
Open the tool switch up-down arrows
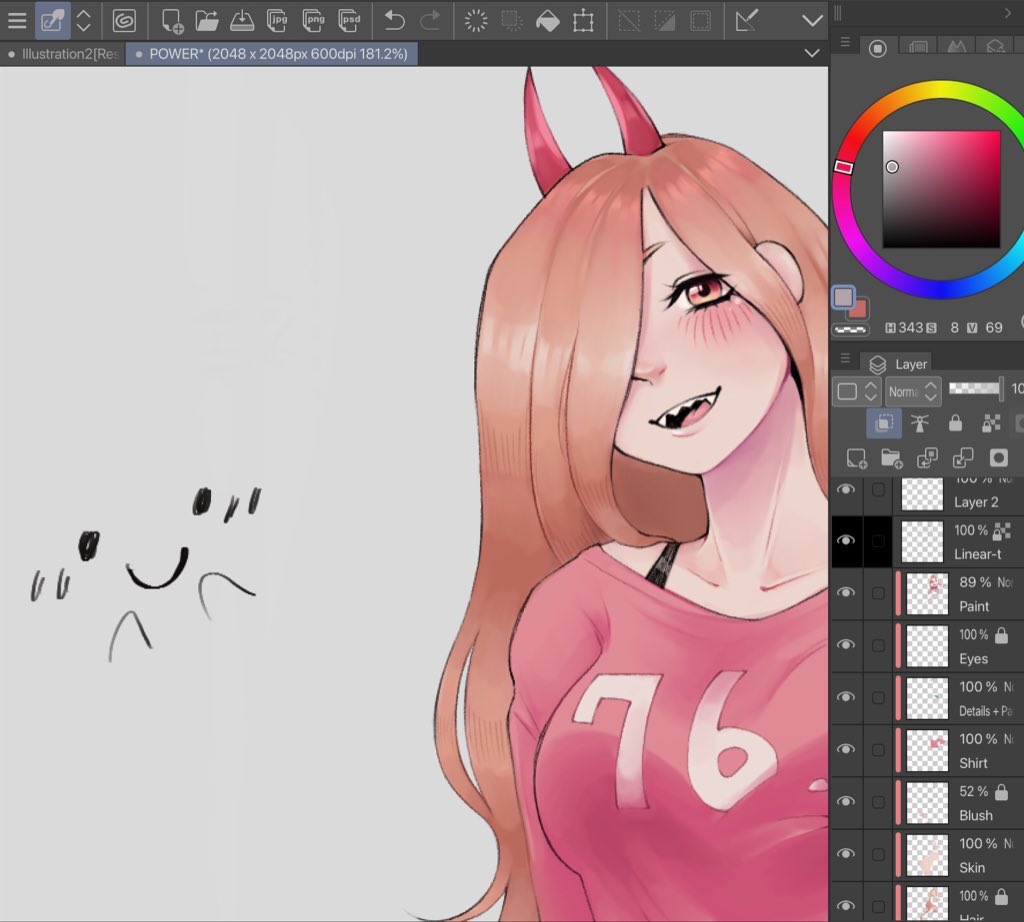[84, 21]
